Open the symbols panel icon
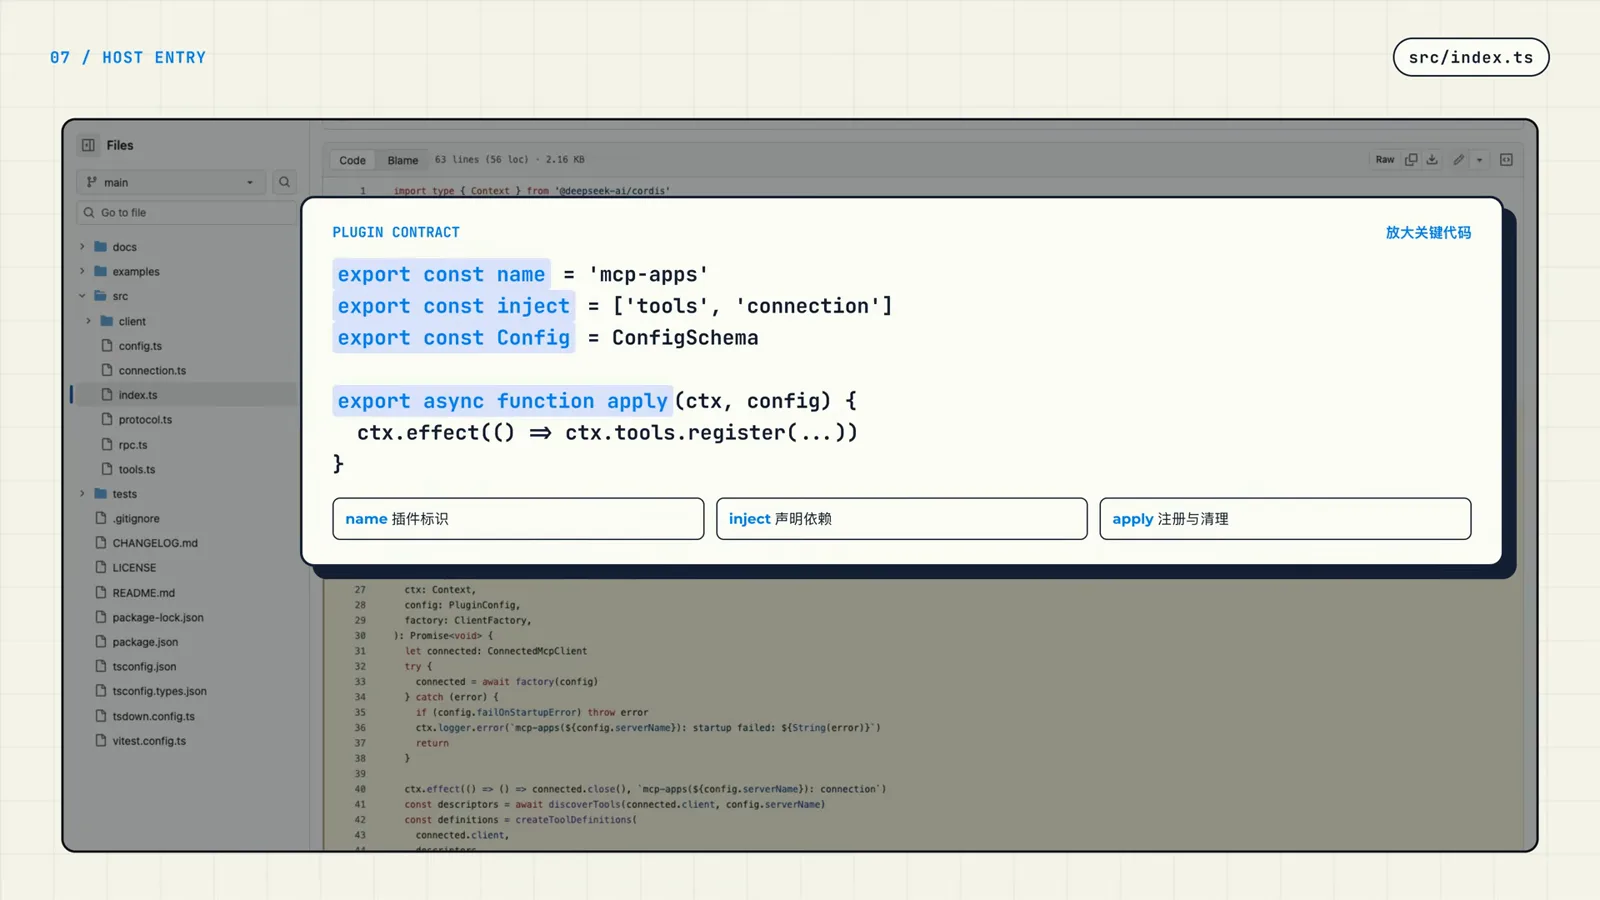Viewport: 1600px width, 900px height. coord(1506,160)
